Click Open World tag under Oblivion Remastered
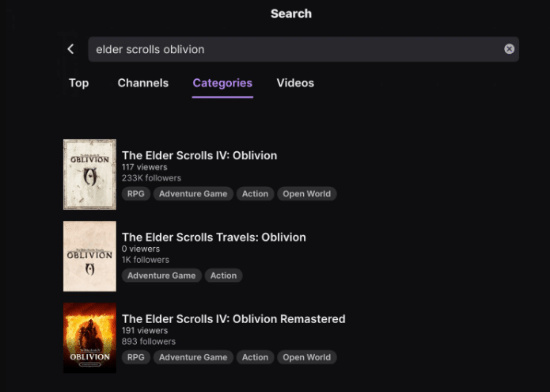The width and height of the screenshot is (550, 392). (x=307, y=357)
